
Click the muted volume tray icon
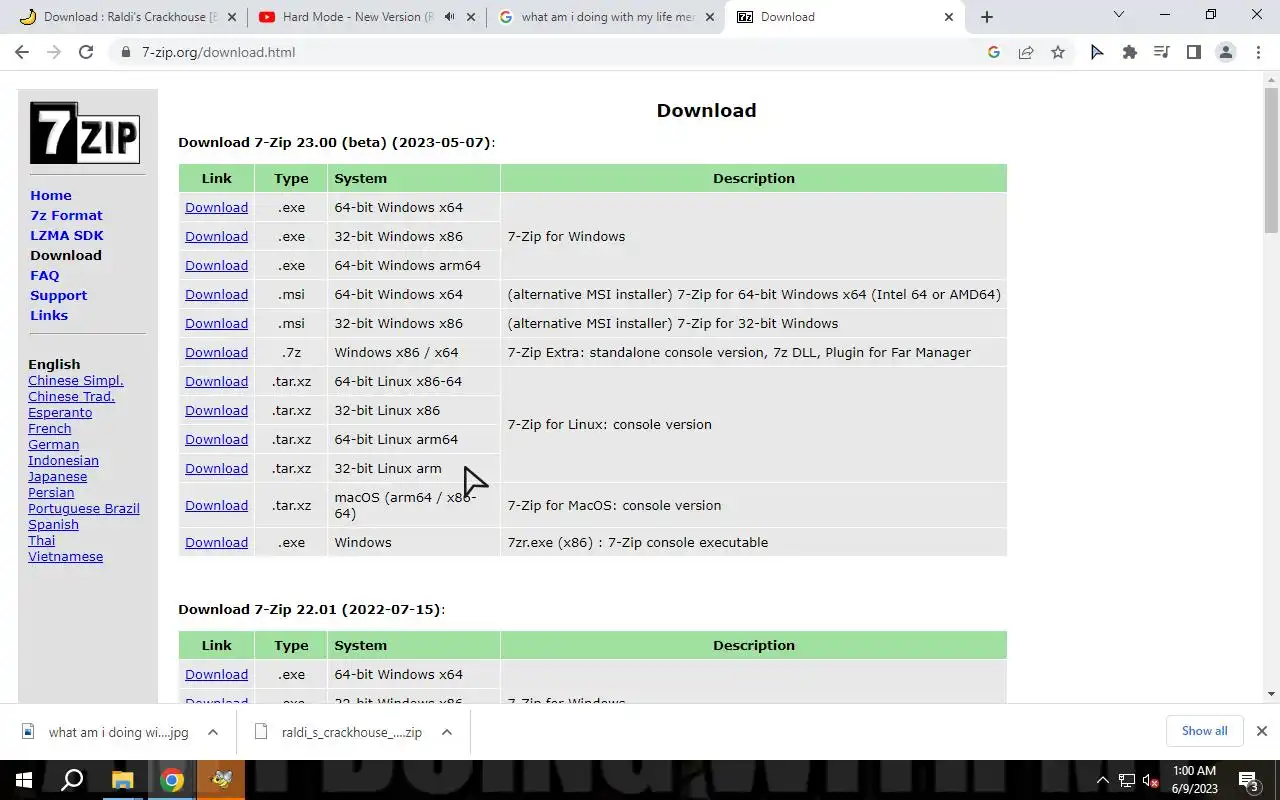click(x=1151, y=781)
